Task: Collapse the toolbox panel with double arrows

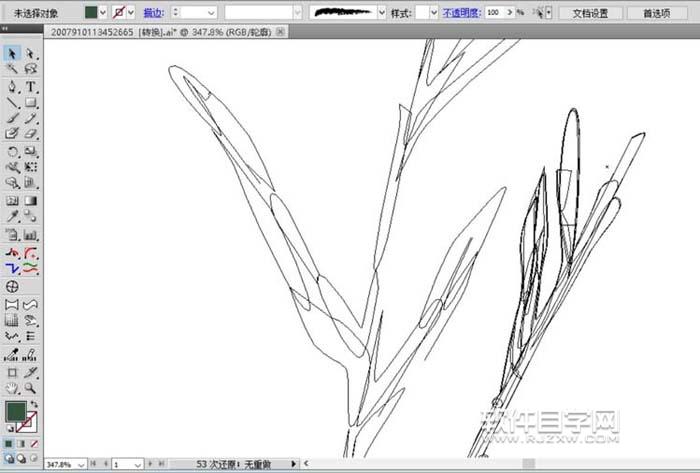Action: 5,29
